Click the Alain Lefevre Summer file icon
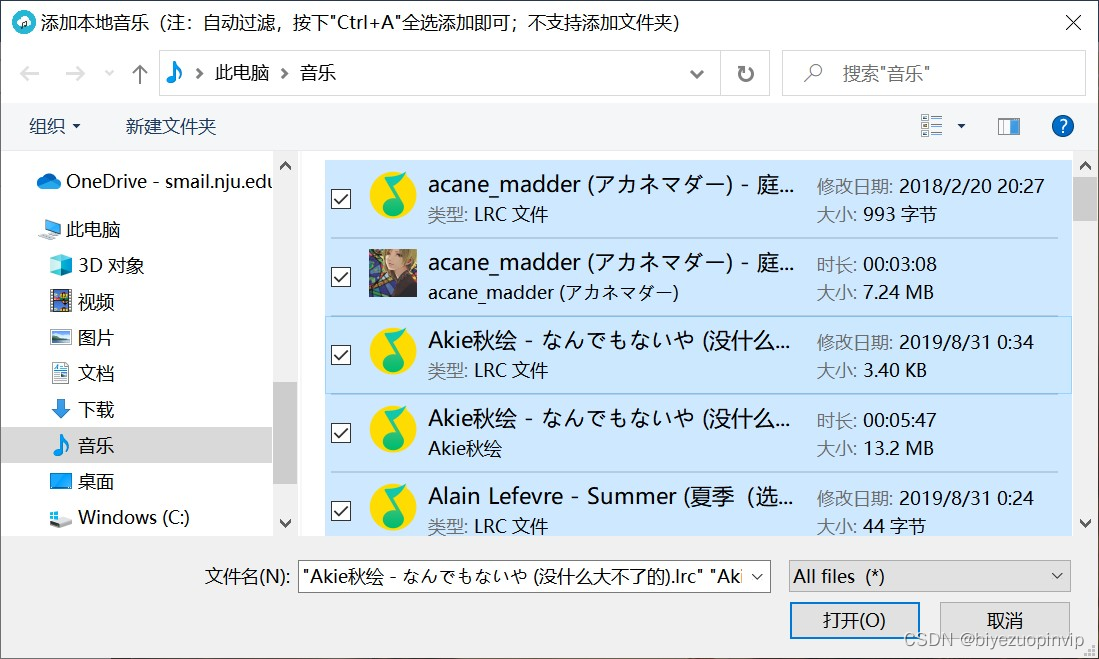The image size is (1099, 659). 392,507
